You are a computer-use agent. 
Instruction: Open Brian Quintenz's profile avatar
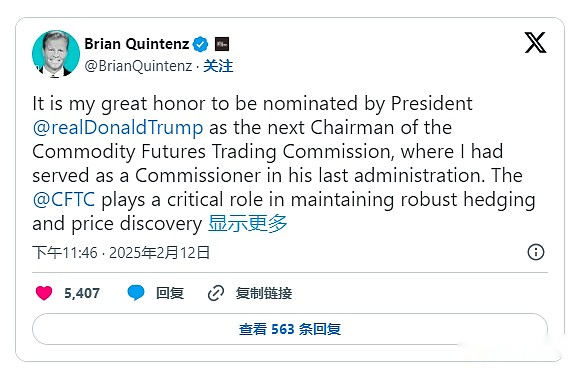(x=56, y=54)
